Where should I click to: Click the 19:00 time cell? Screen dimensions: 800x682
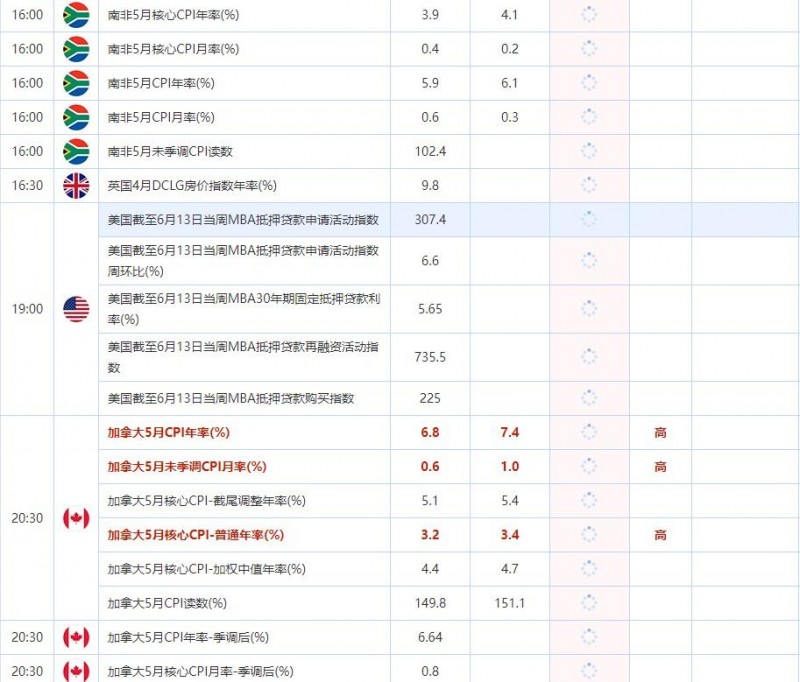point(27,309)
